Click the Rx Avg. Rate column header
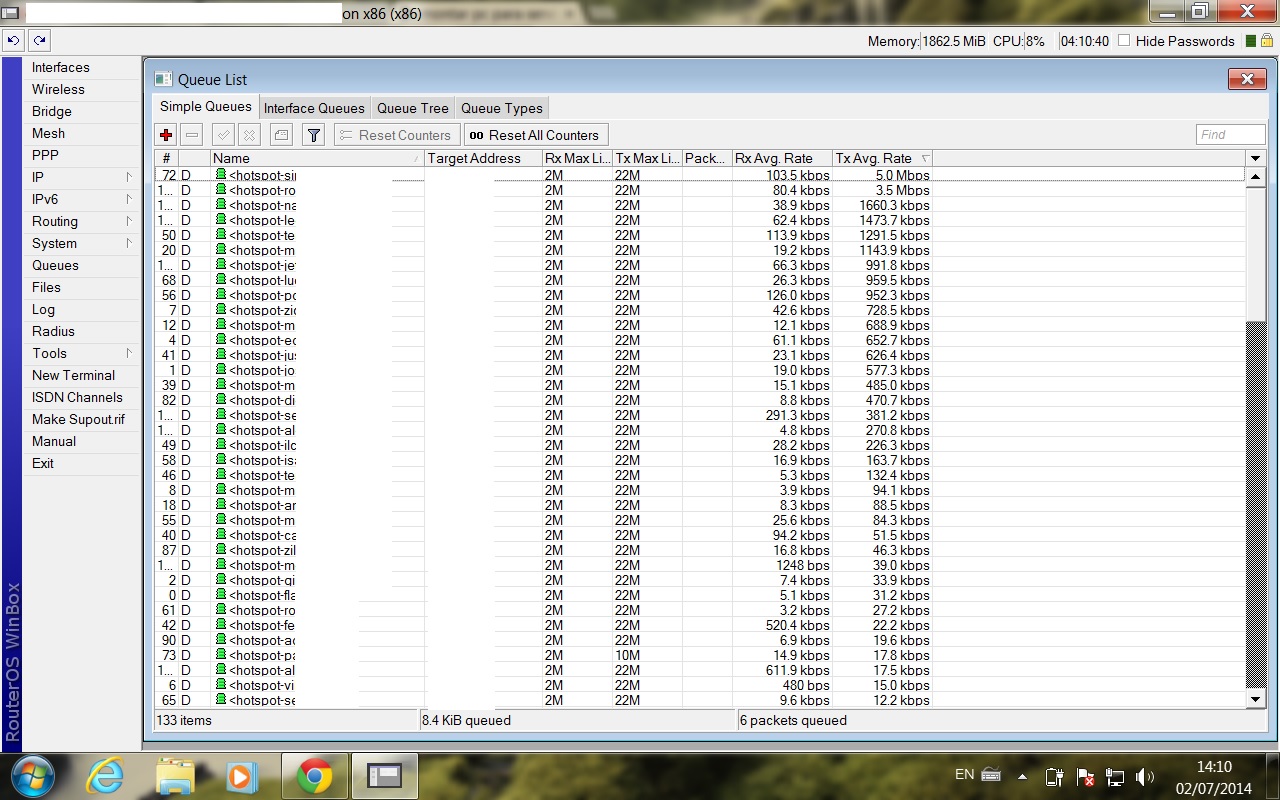The height and width of the screenshot is (800, 1280). coord(782,158)
